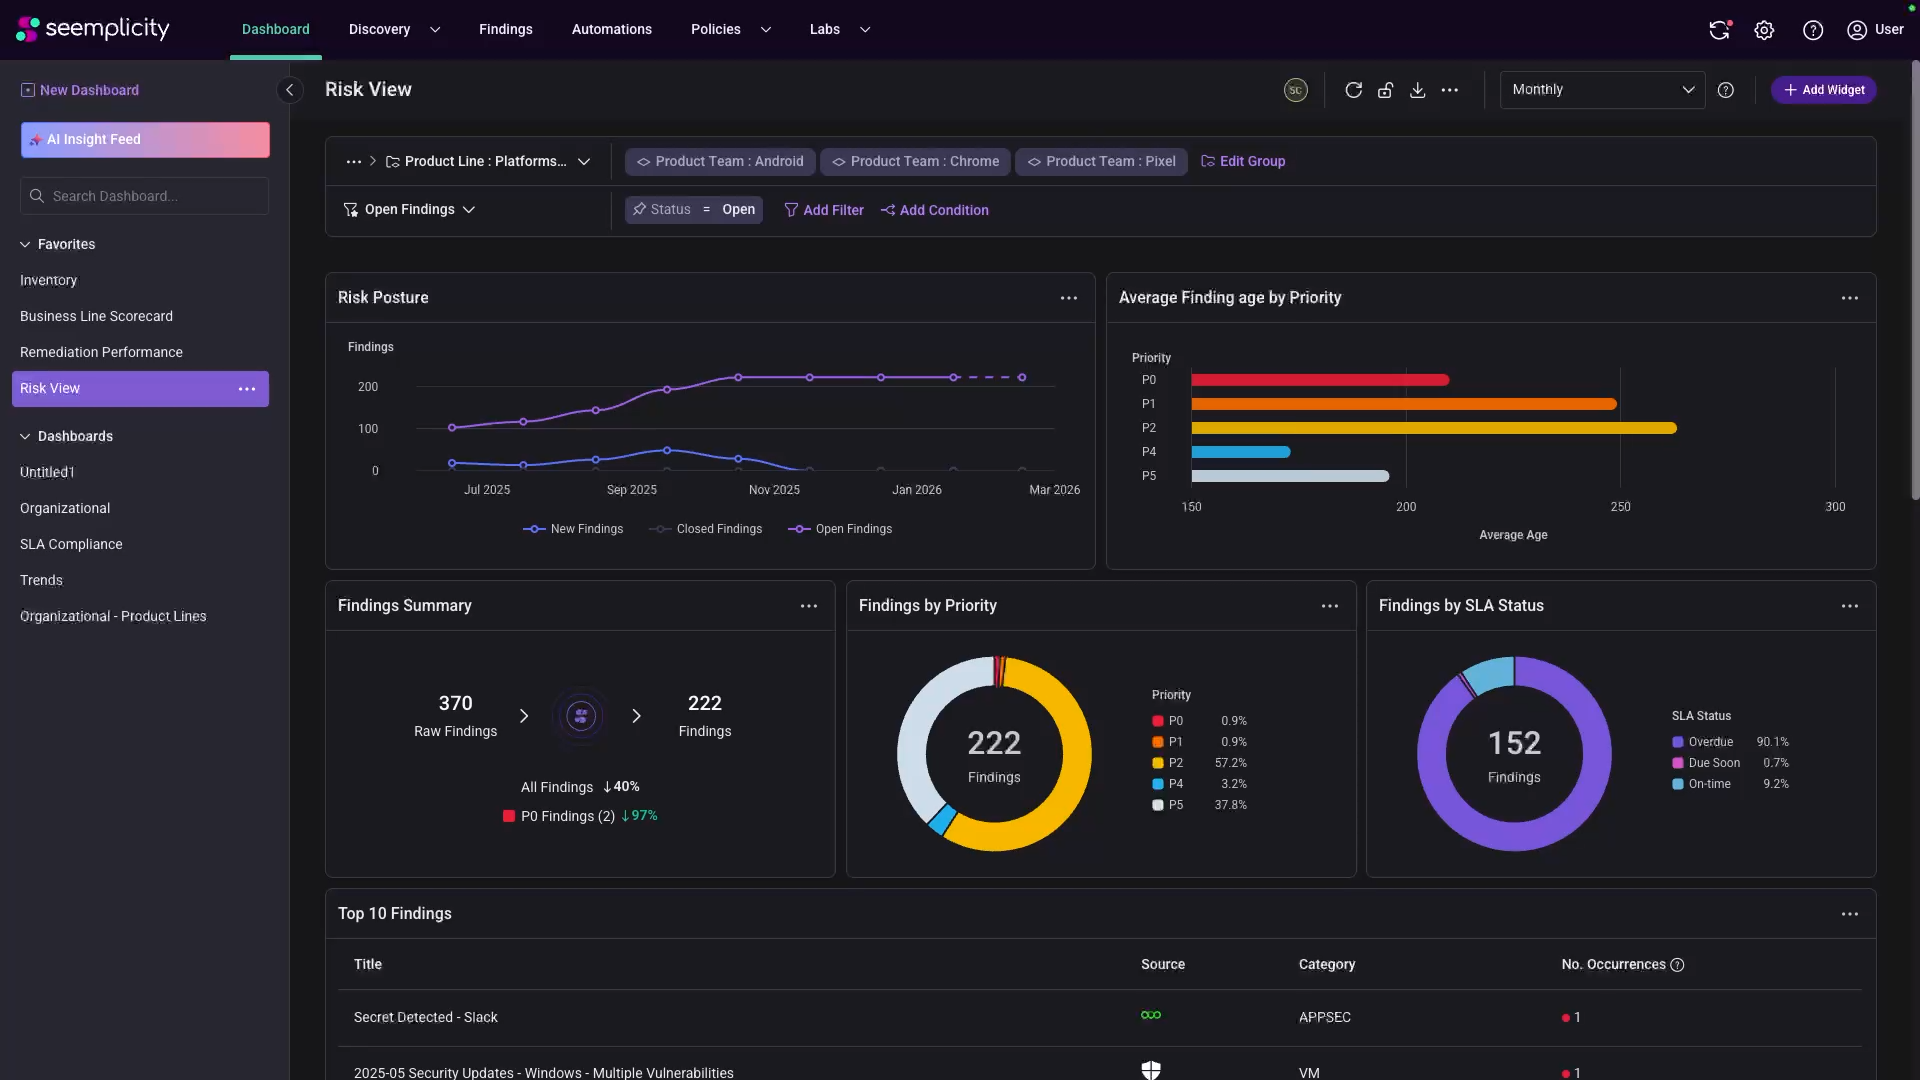Toggle Open Findings legend series
Viewport: 1920px width, 1080px height.
[x=840, y=529]
